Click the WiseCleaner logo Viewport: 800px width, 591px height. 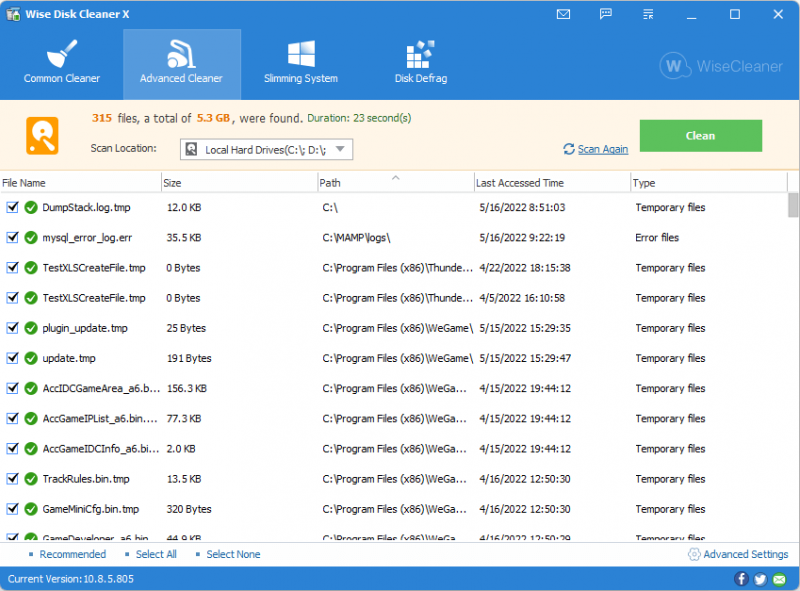coord(721,66)
